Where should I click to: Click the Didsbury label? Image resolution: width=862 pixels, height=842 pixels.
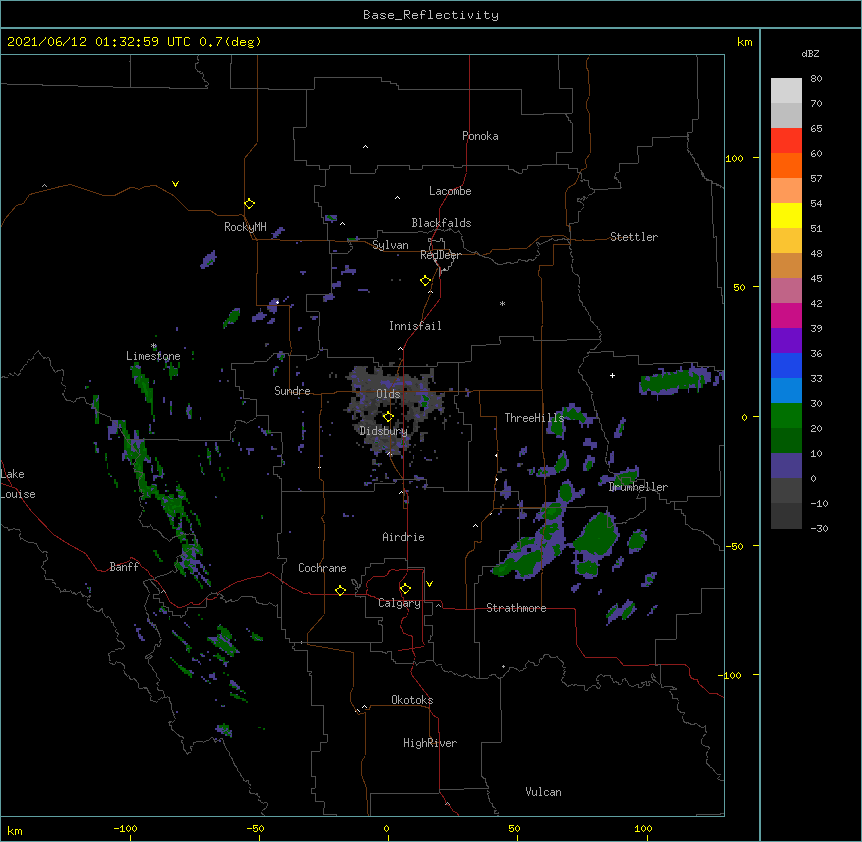point(383,431)
